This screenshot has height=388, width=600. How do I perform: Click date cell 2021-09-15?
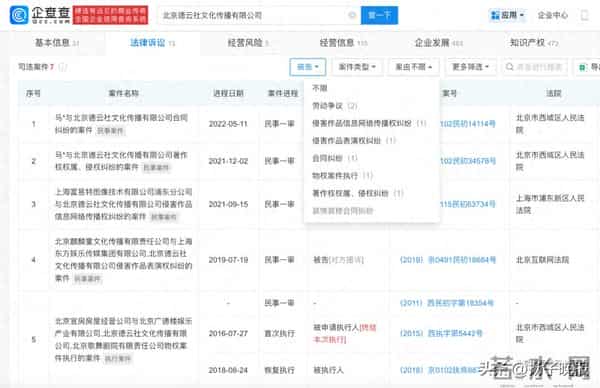click(228, 204)
